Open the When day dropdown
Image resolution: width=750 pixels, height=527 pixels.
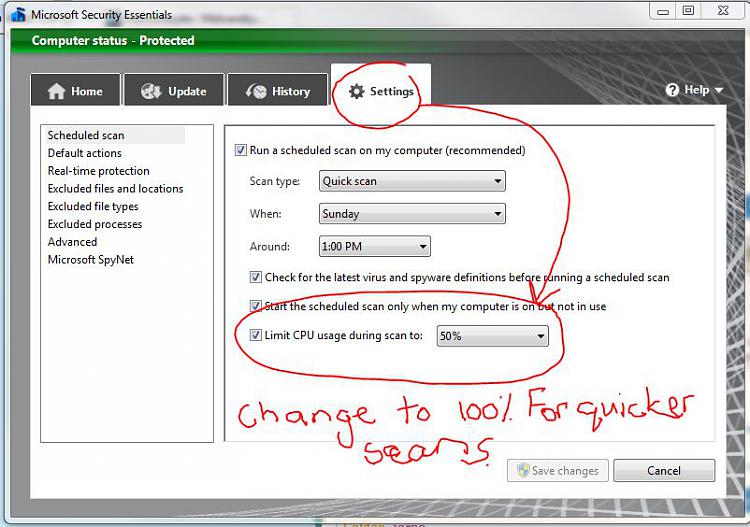[412, 214]
